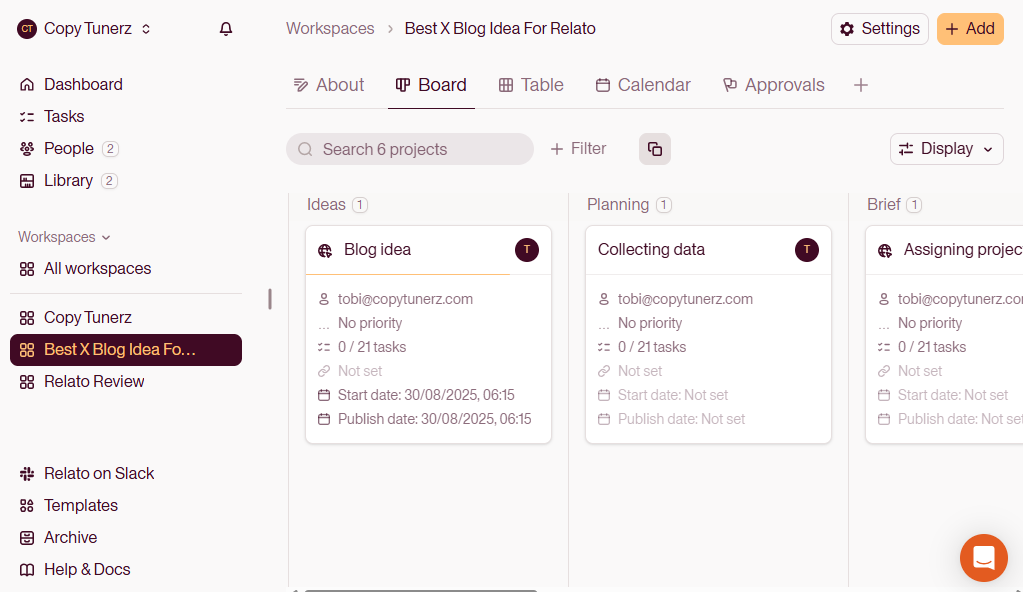Switch to the Table tab
Viewport: 1023px width, 592px height.
pyautogui.click(x=531, y=85)
